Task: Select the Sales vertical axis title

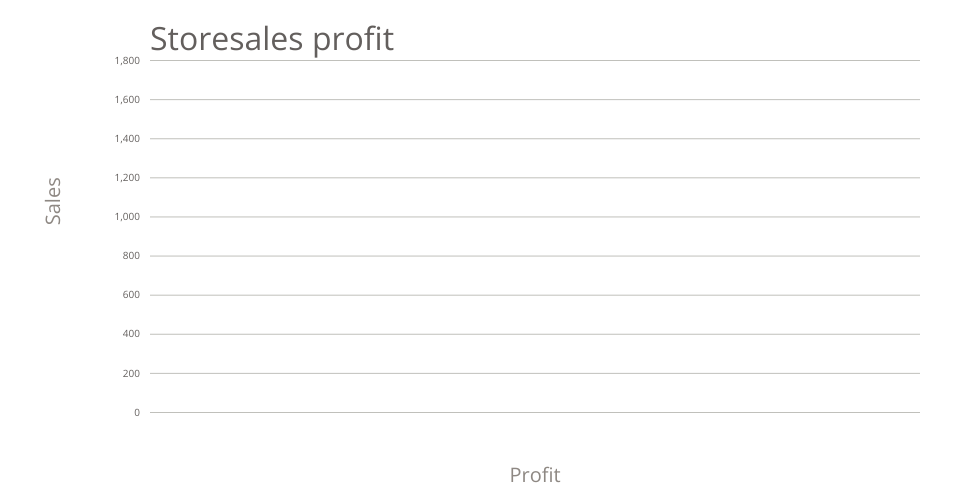Action: pos(53,200)
